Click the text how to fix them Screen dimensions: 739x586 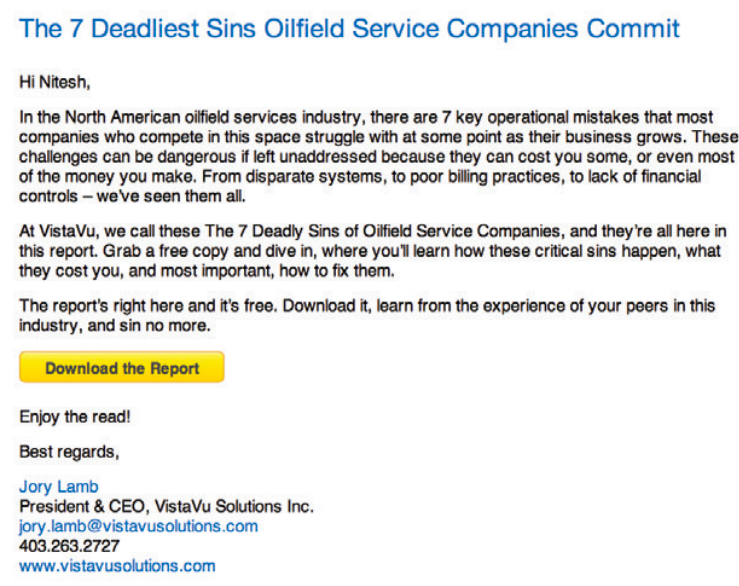337,271
